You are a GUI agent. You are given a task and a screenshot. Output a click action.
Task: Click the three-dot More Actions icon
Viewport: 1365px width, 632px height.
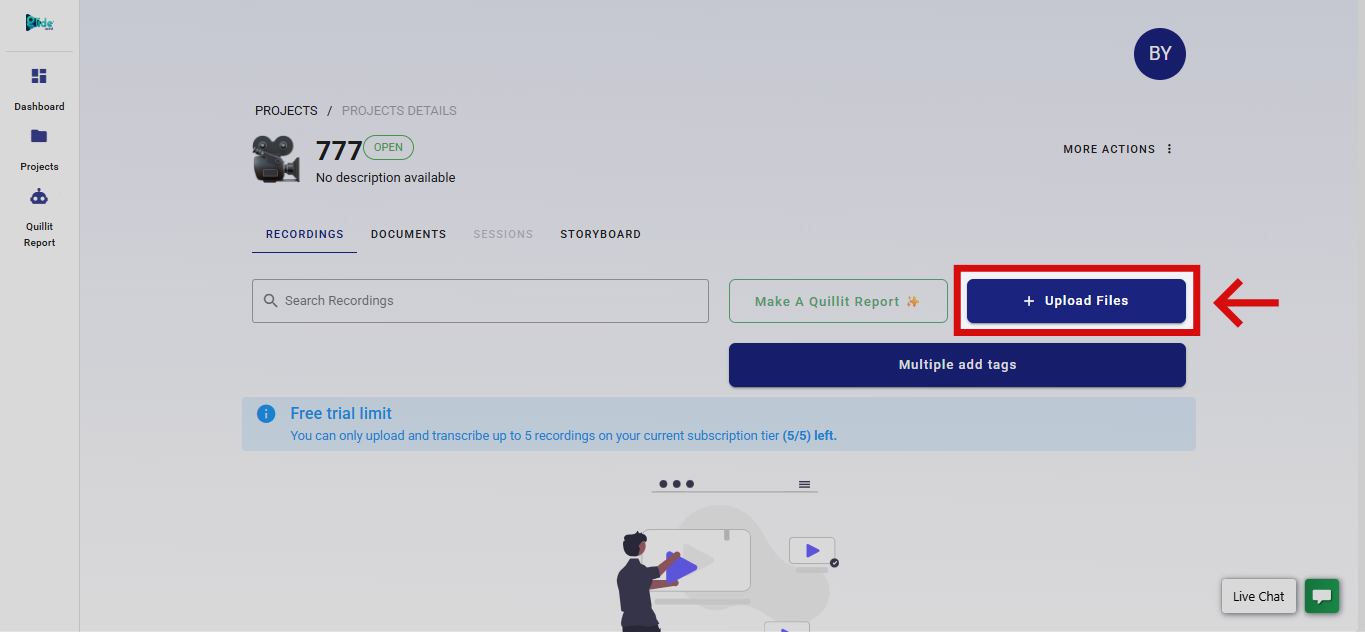coord(1169,149)
